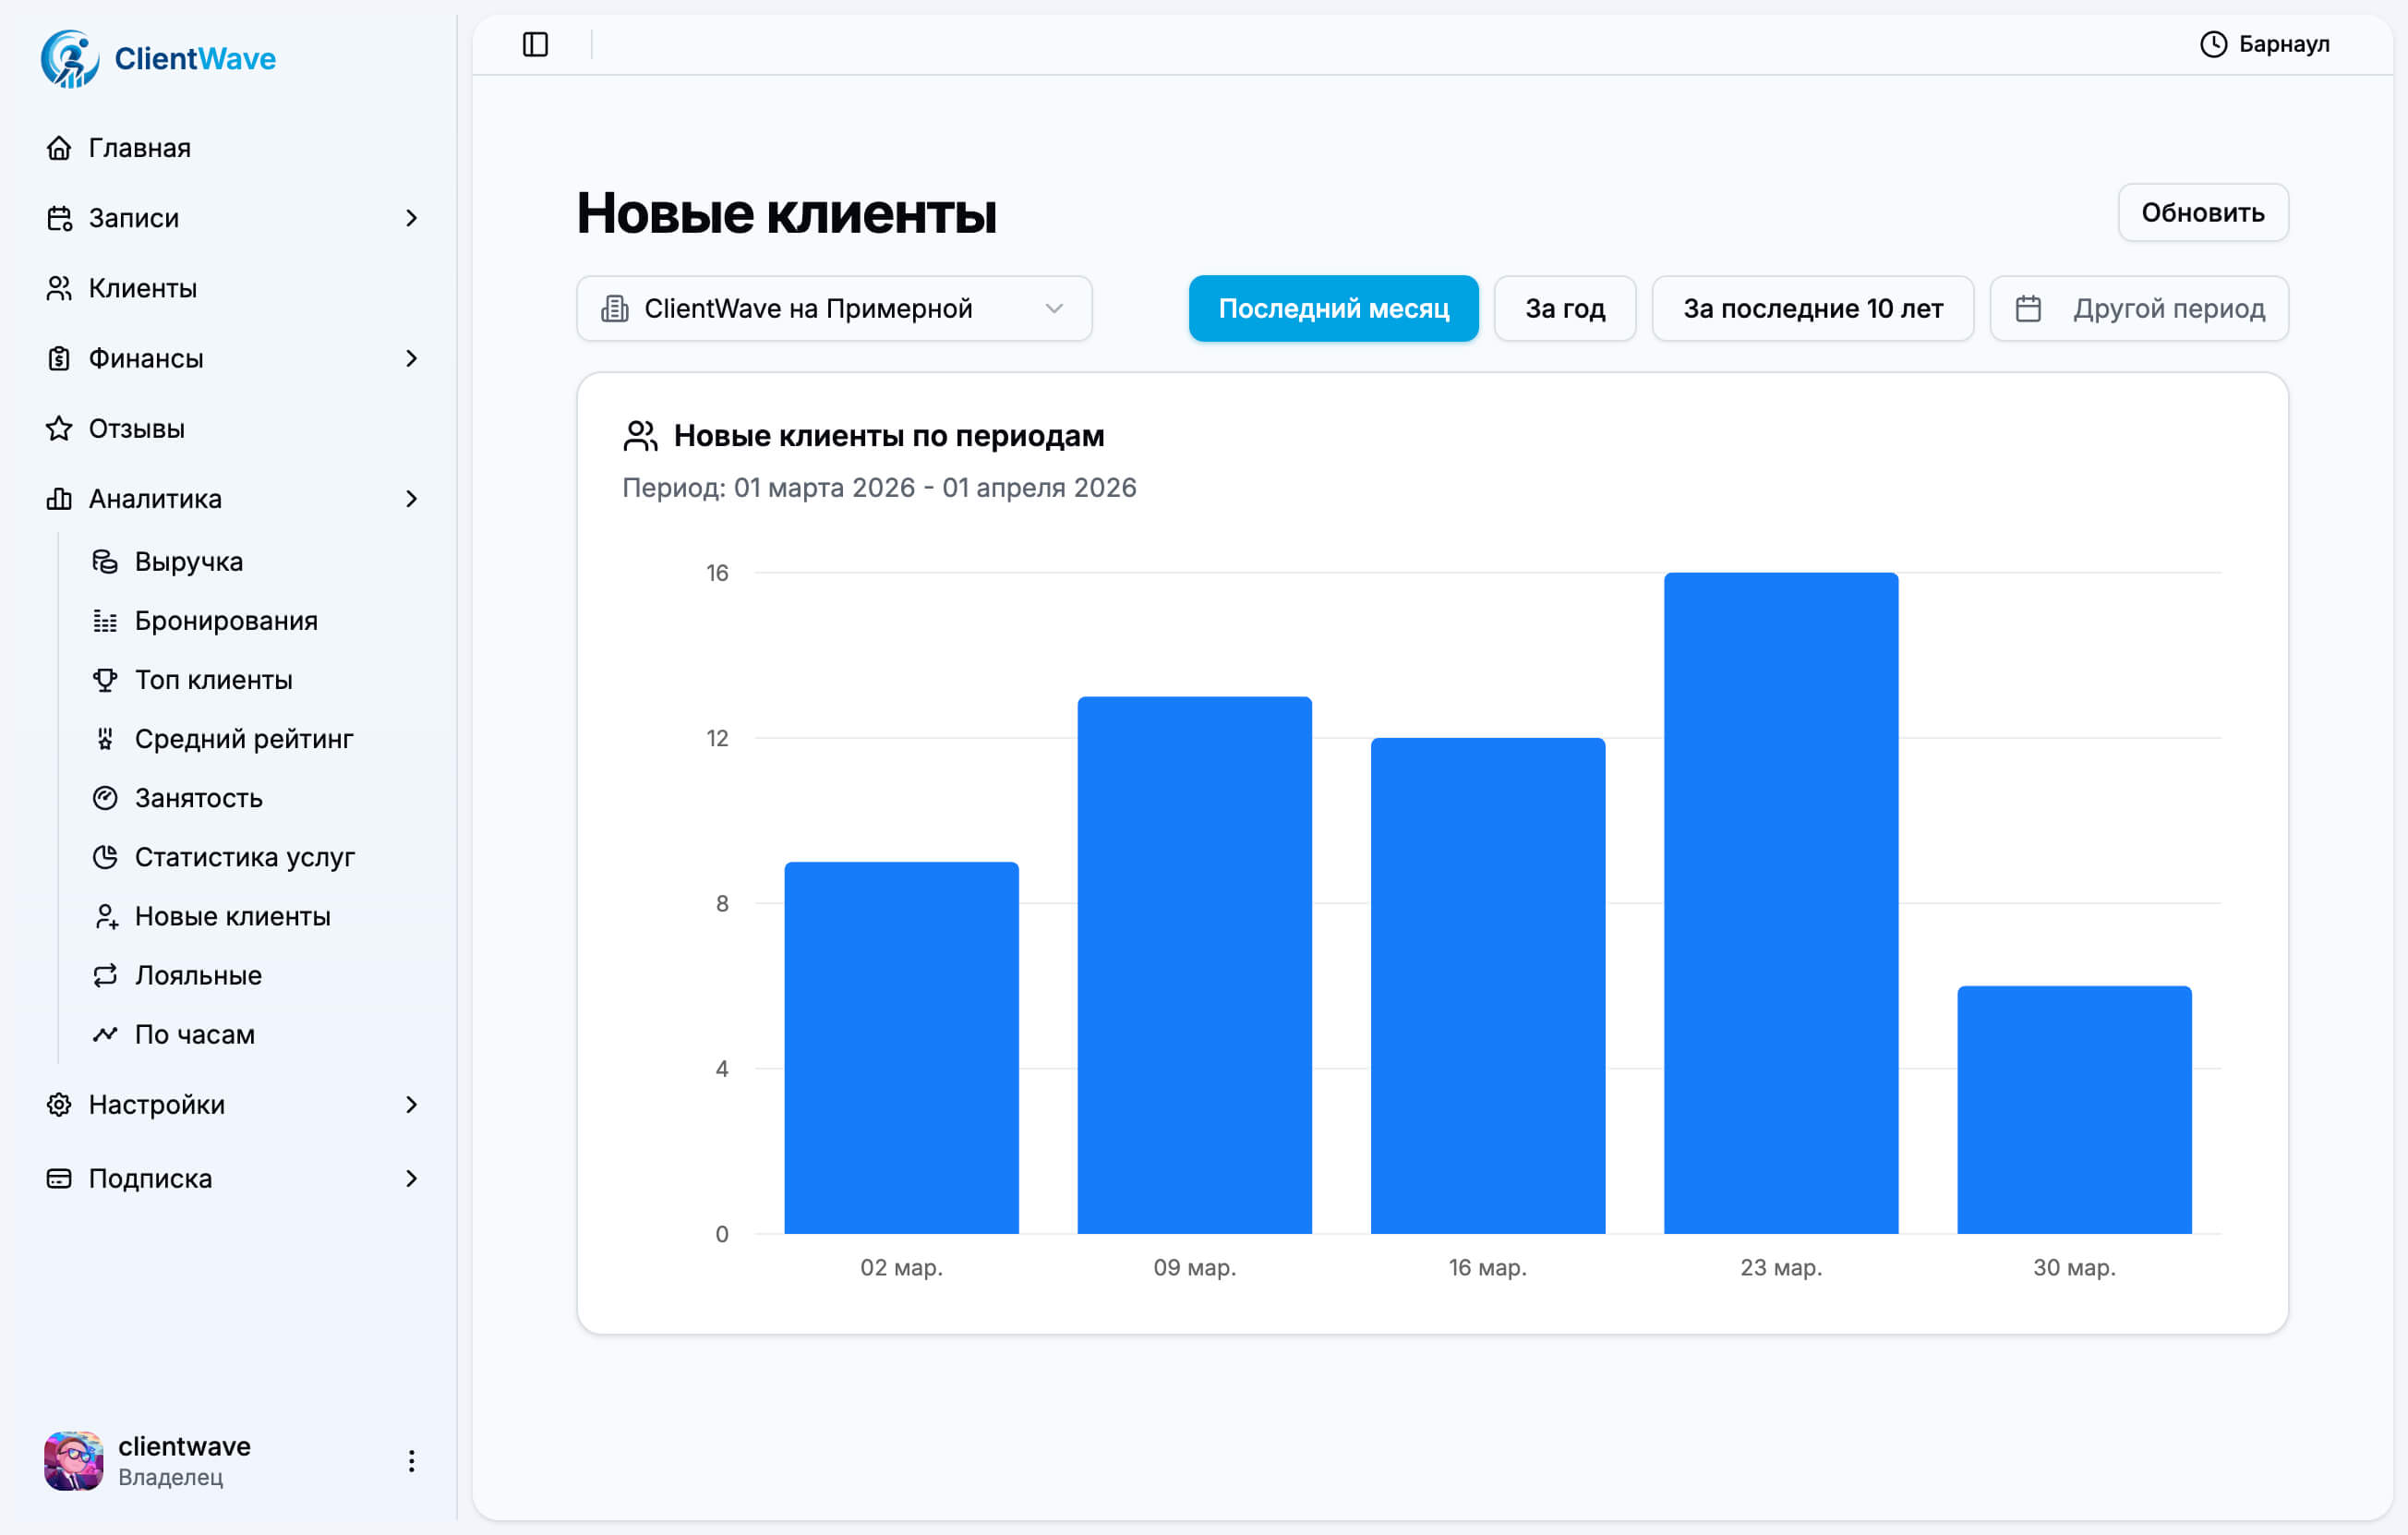The height and width of the screenshot is (1535, 2408).
Task: Click the repeat icon for Лояльные
Action: click(105, 975)
